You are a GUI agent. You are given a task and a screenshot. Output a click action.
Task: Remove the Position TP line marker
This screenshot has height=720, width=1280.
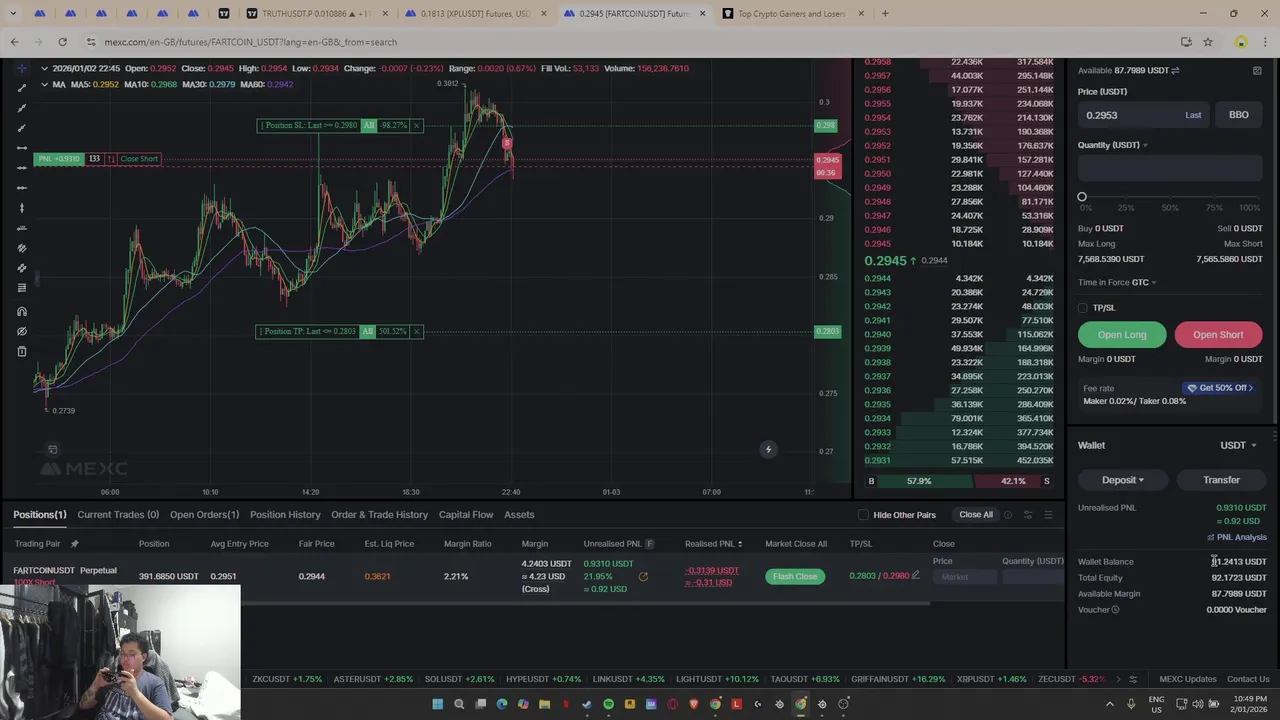[x=417, y=331]
